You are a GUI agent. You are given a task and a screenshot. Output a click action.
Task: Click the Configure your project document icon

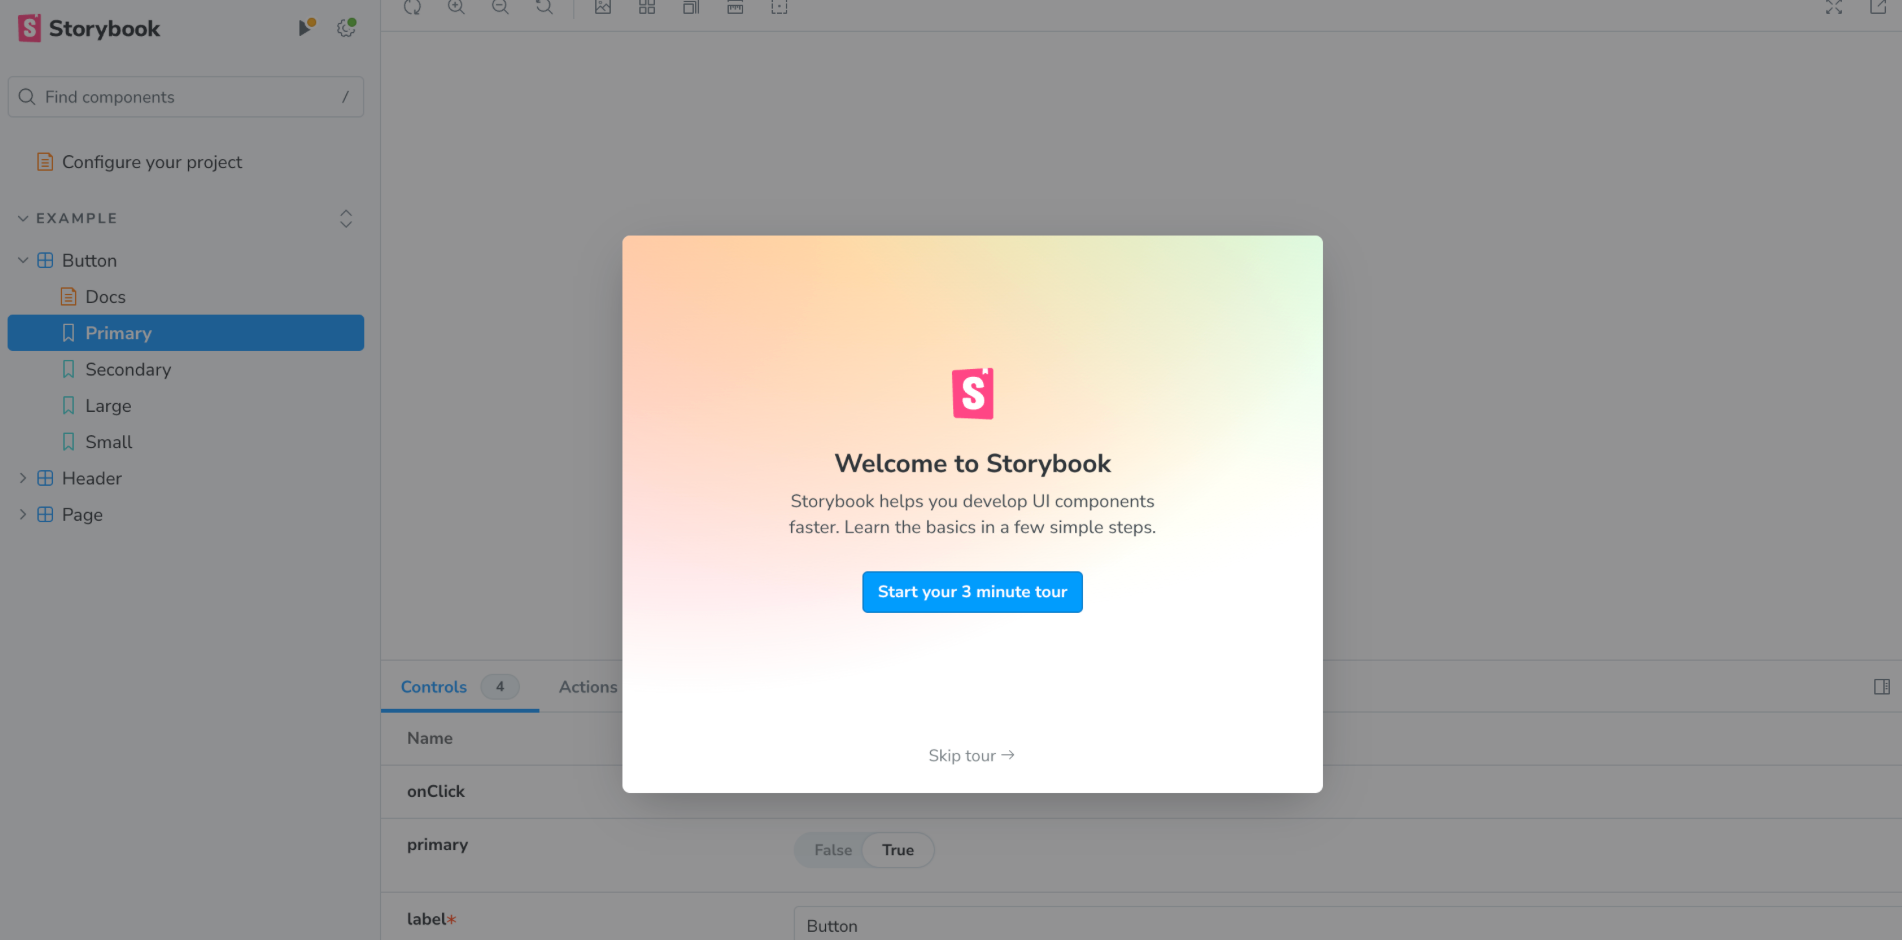[45, 161]
